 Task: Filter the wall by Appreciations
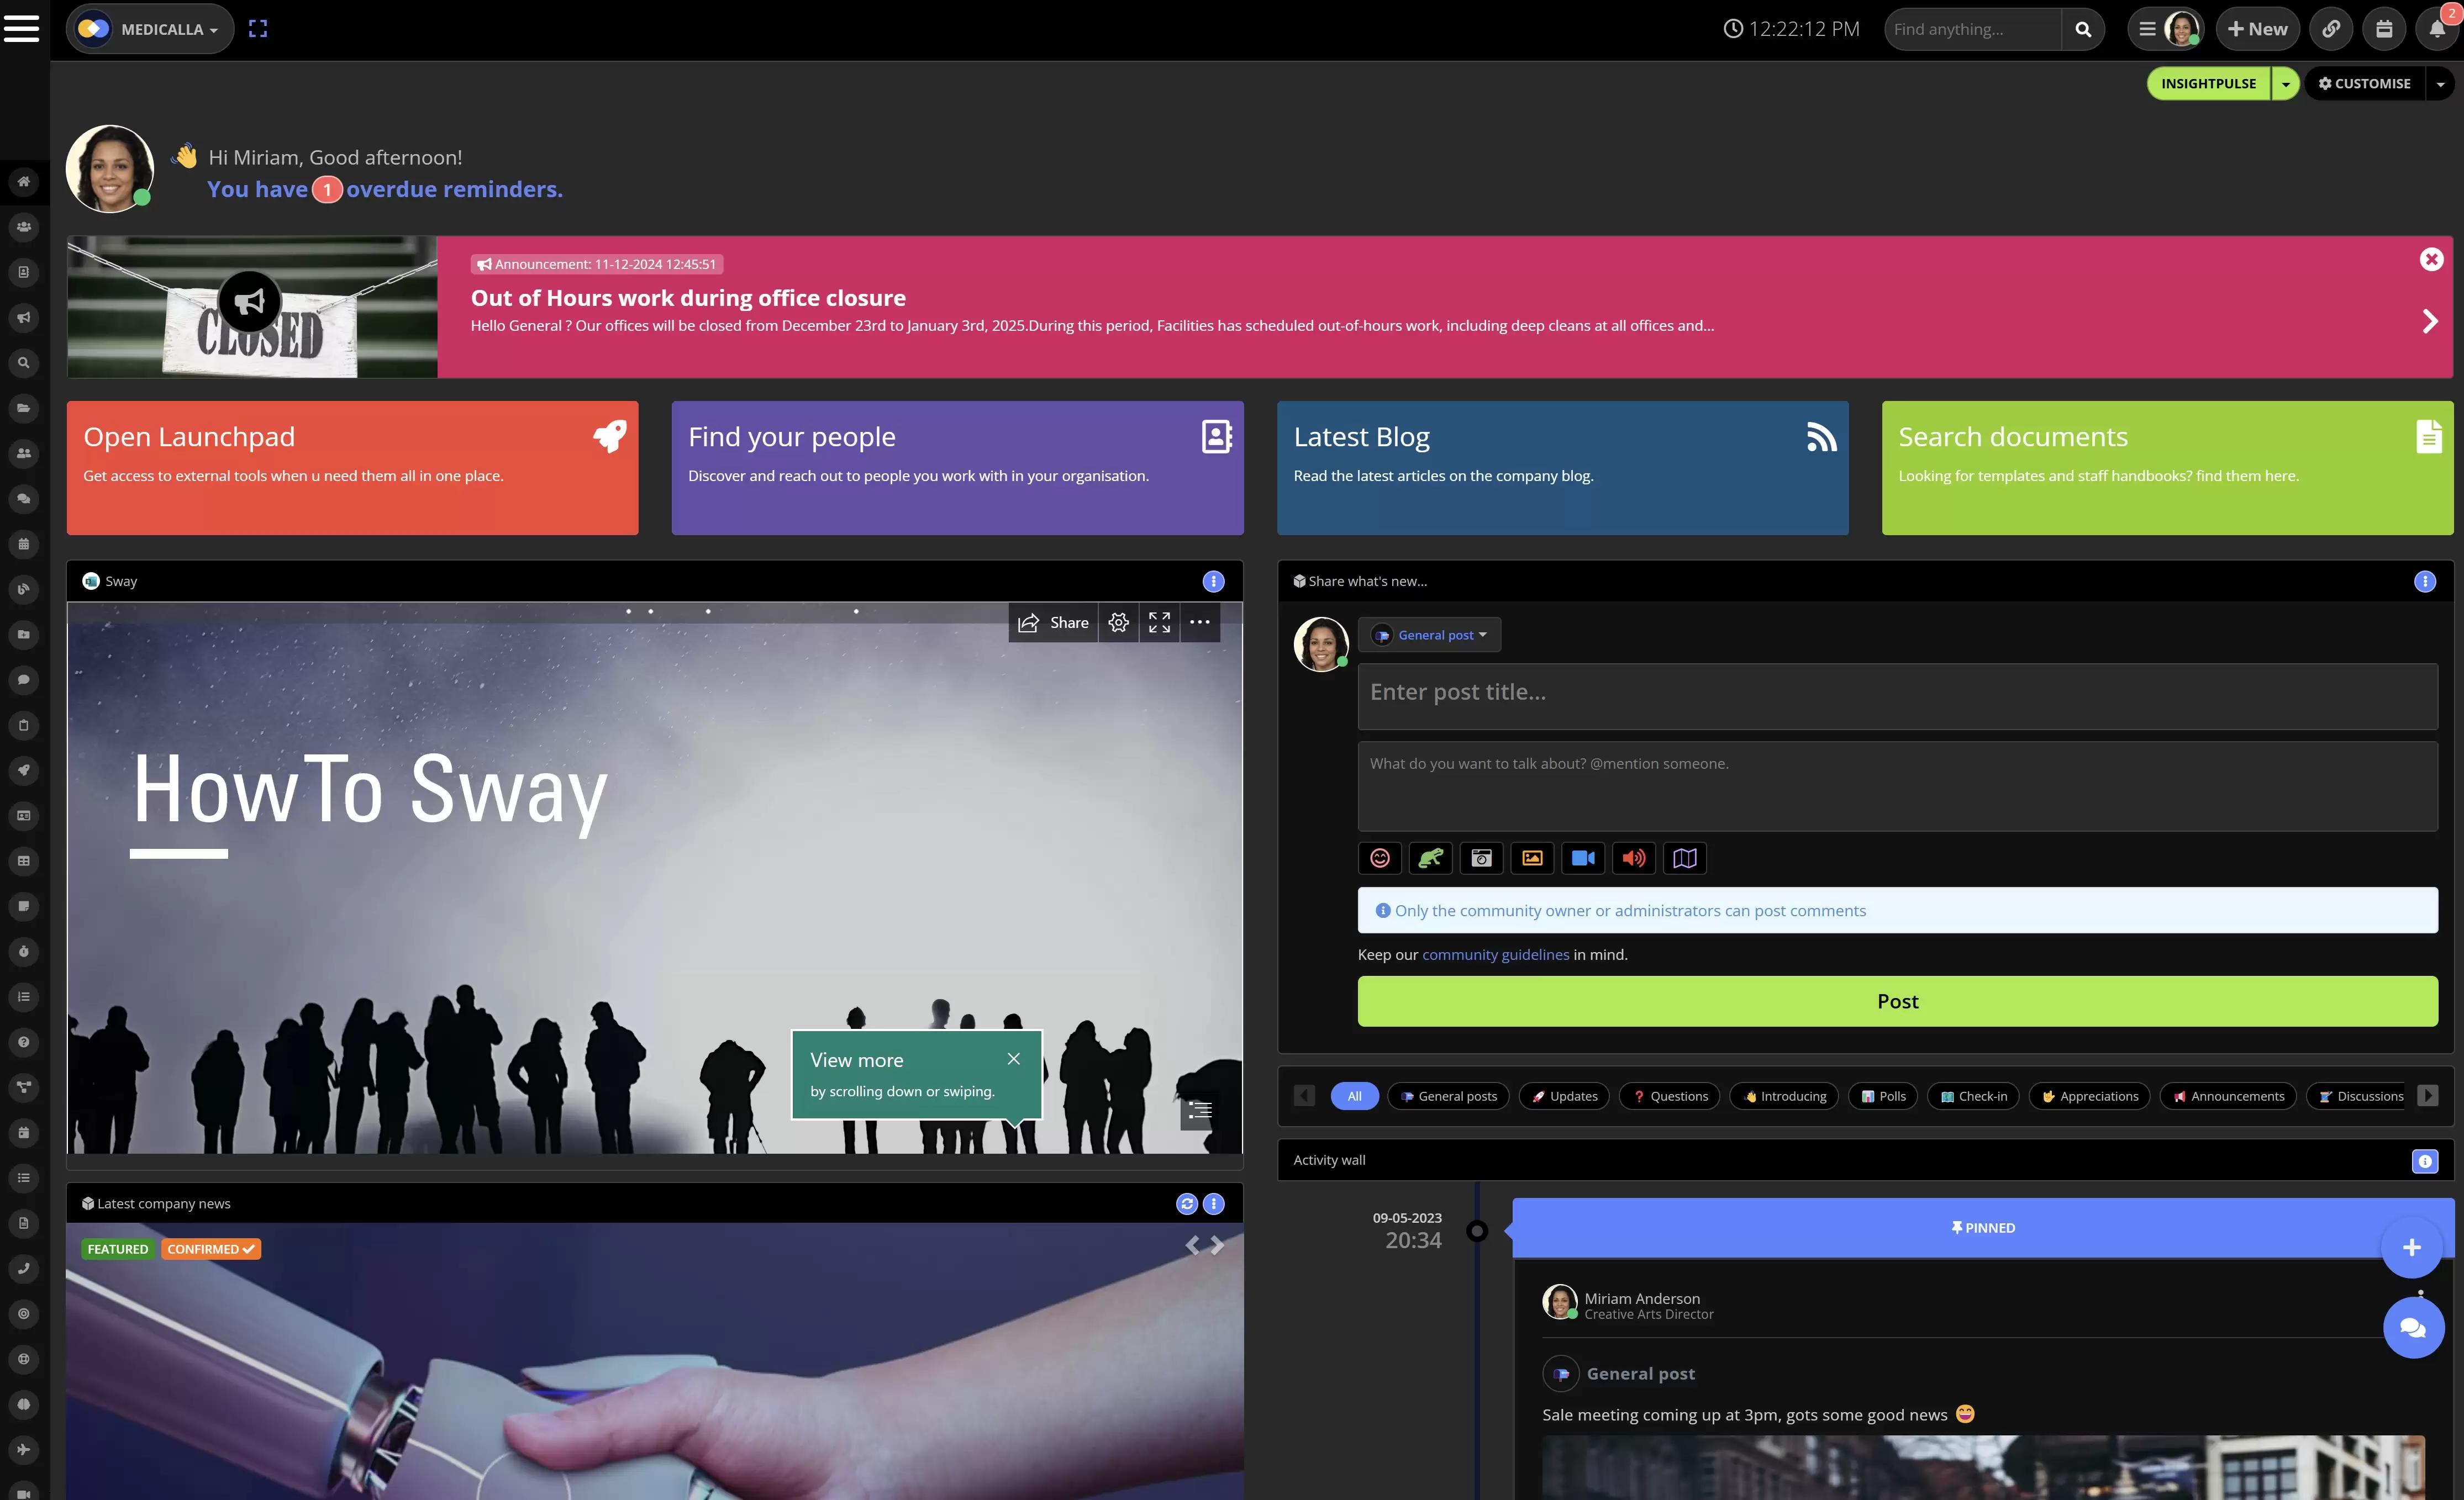(x=2089, y=1096)
